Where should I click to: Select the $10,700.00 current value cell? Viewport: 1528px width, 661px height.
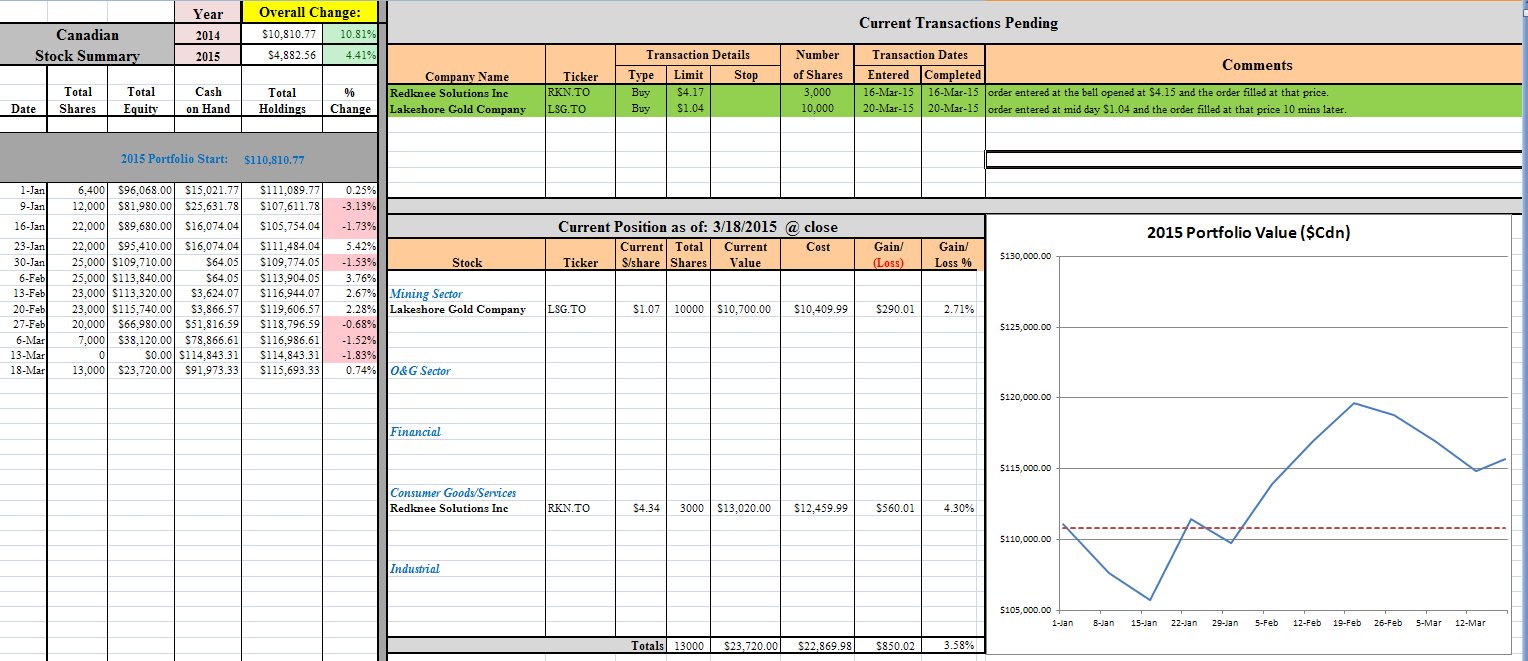[x=744, y=310]
